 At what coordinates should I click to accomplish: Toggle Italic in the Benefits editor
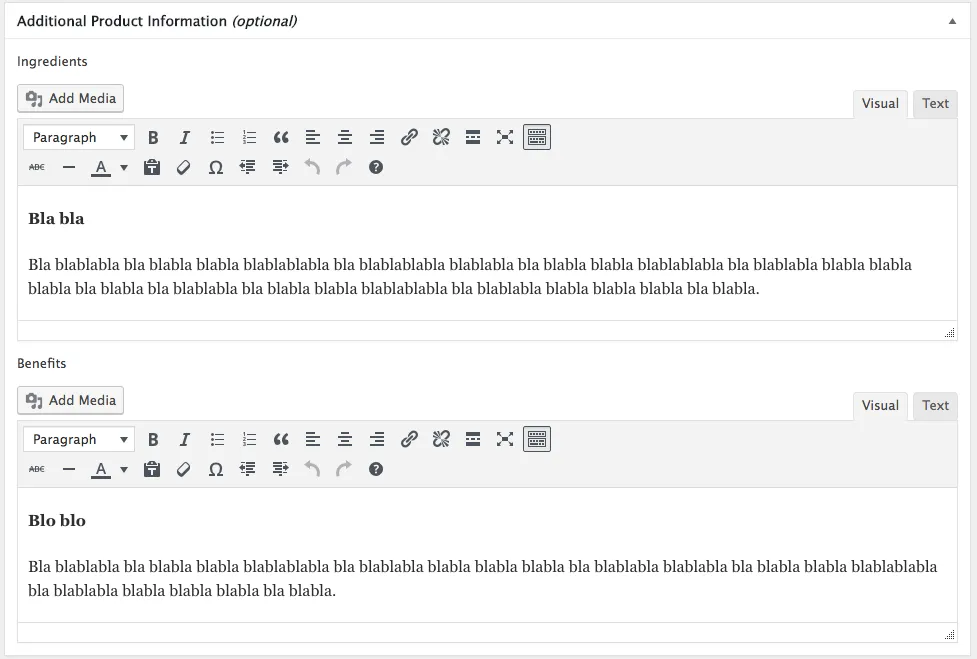coord(185,440)
